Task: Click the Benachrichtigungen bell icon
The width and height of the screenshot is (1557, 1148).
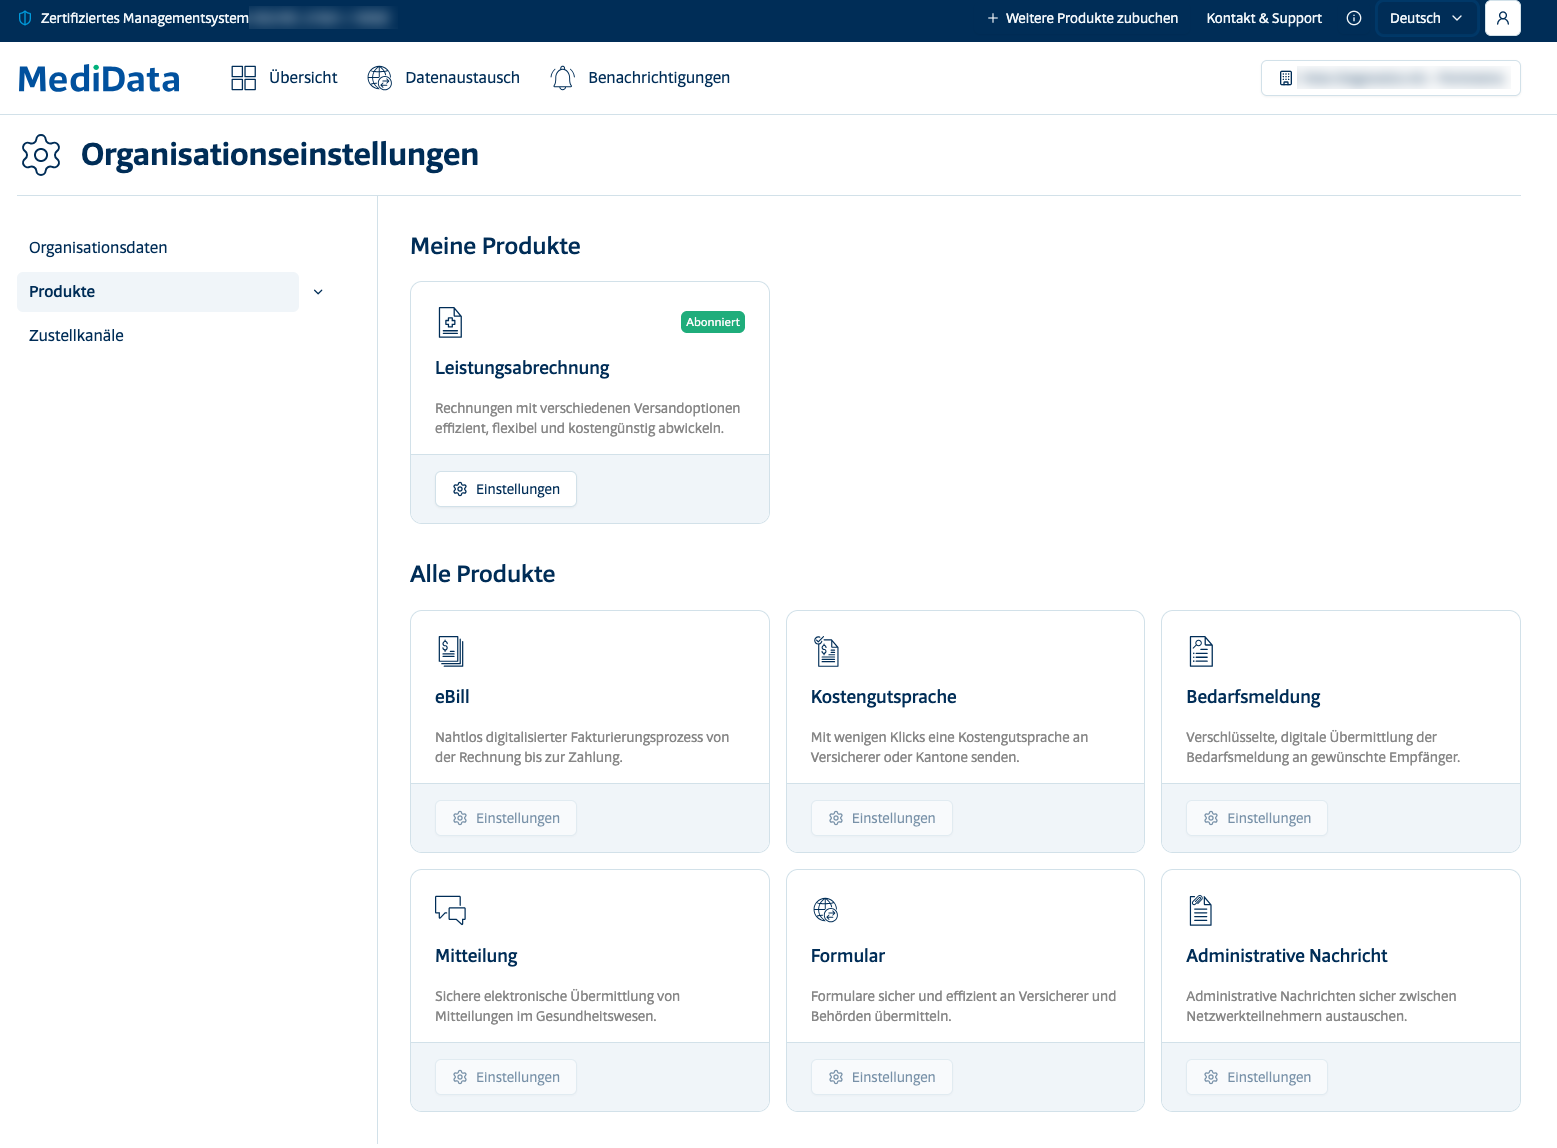Action: pyautogui.click(x=563, y=78)
